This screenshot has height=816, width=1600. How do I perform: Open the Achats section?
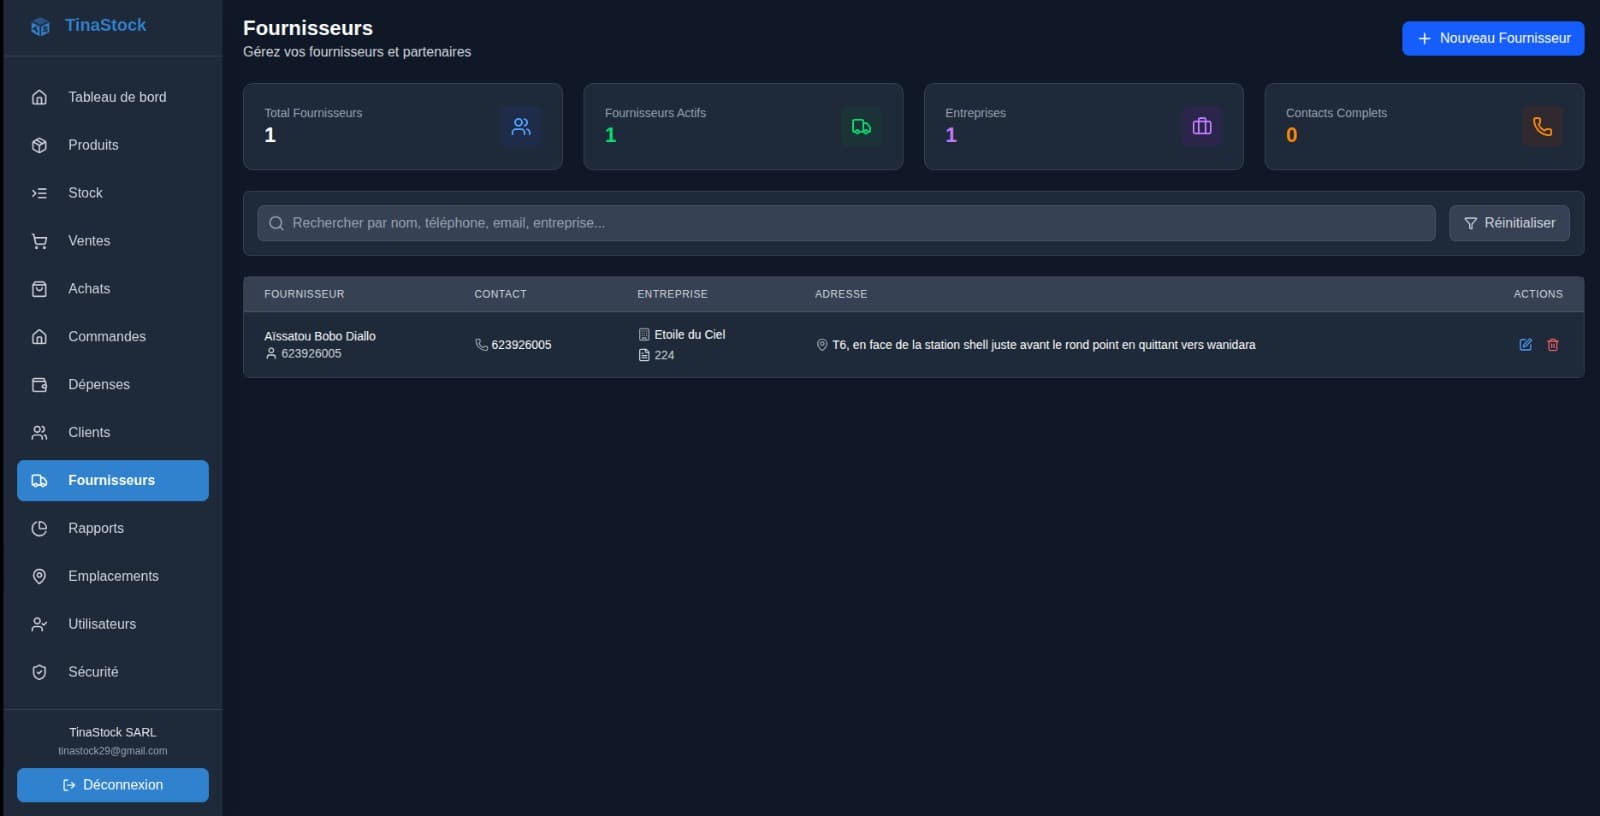pyautogui.click(x=113, y=289)
